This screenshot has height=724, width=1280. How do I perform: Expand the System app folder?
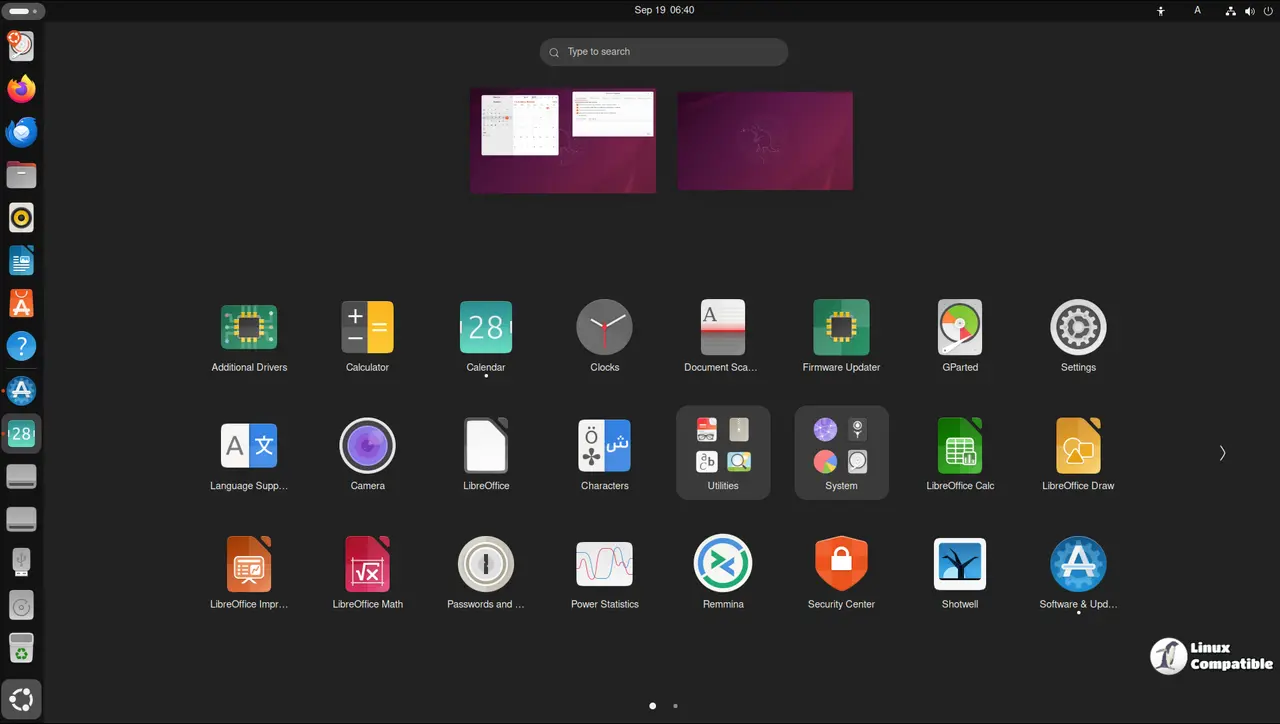[841, 451]
